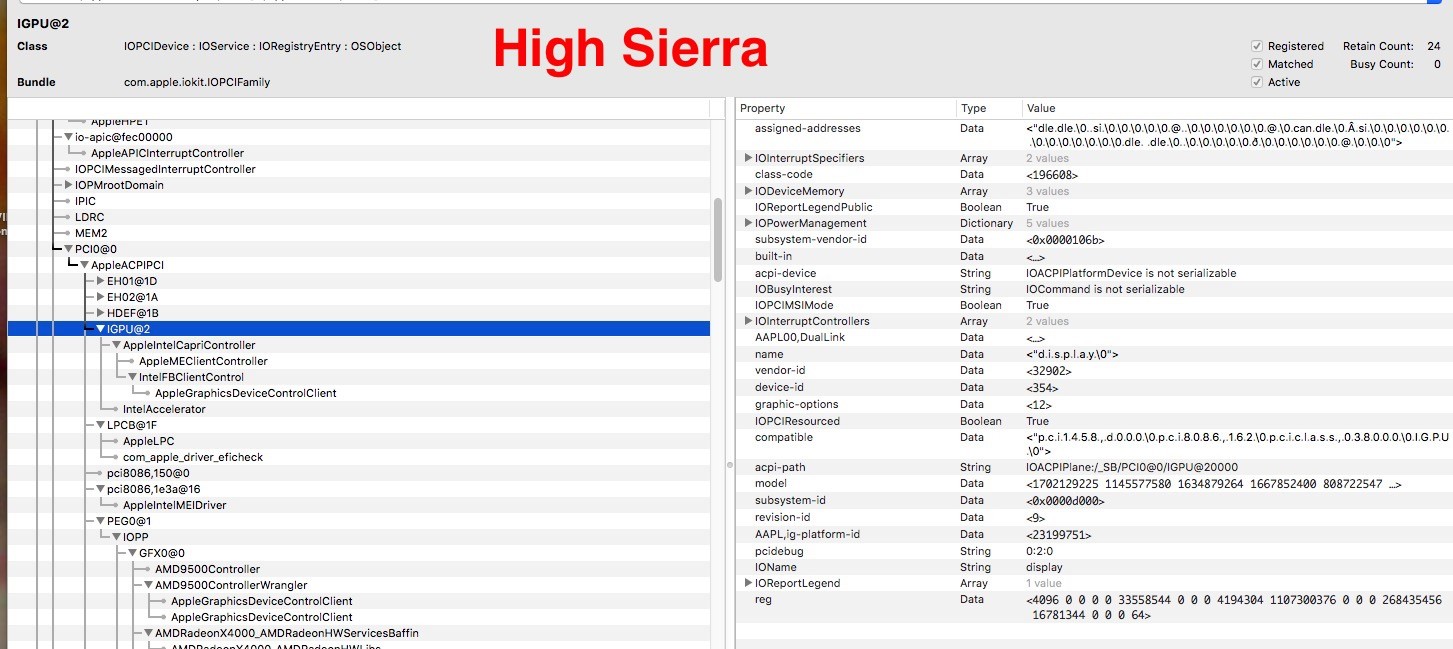Viewport: 1453px width, 649px height.
Task: Collapse the selected IGPU@2 node
Action: [100, 329]
